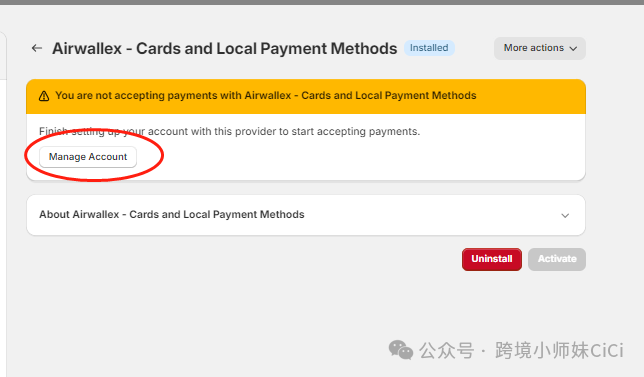Click About Airwallex - Cards and Local Payment Methods row
The width and height of the screenshot is (644, 377).
[x=306, y=215]
